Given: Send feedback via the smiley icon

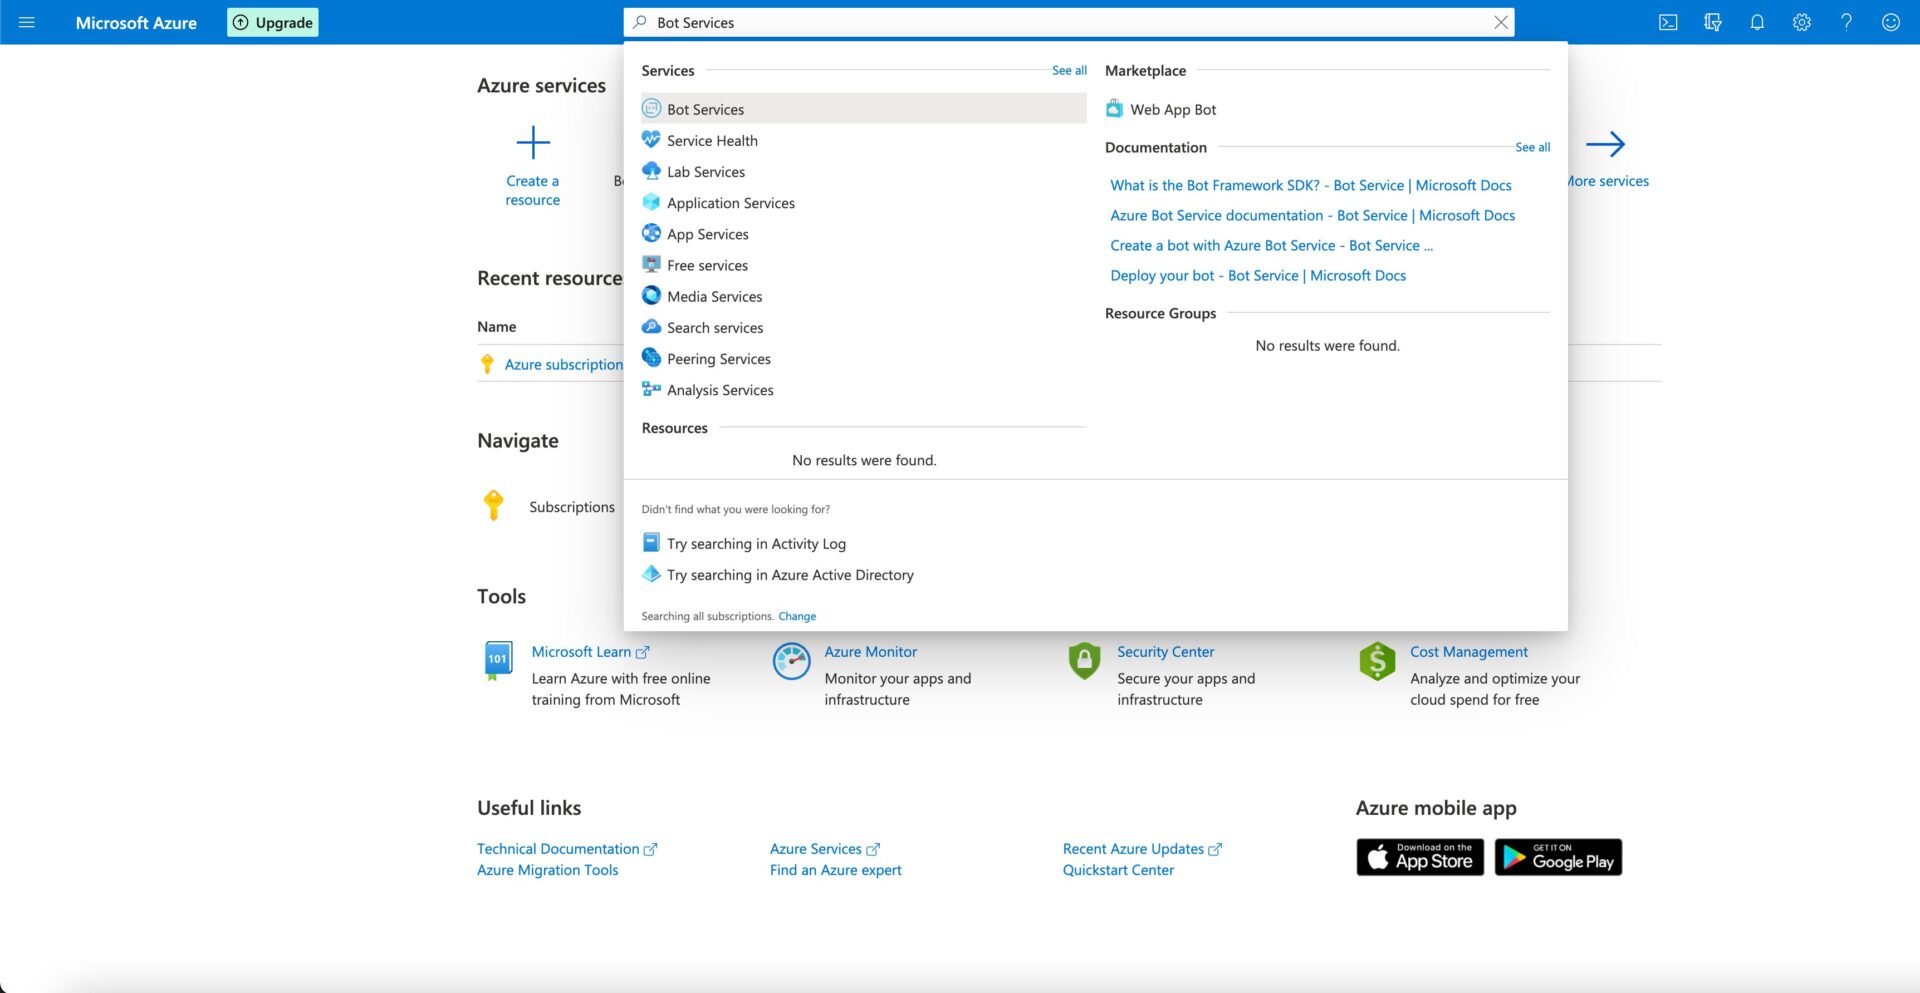Looking at the screenshot, I should tap(1891, 21).
